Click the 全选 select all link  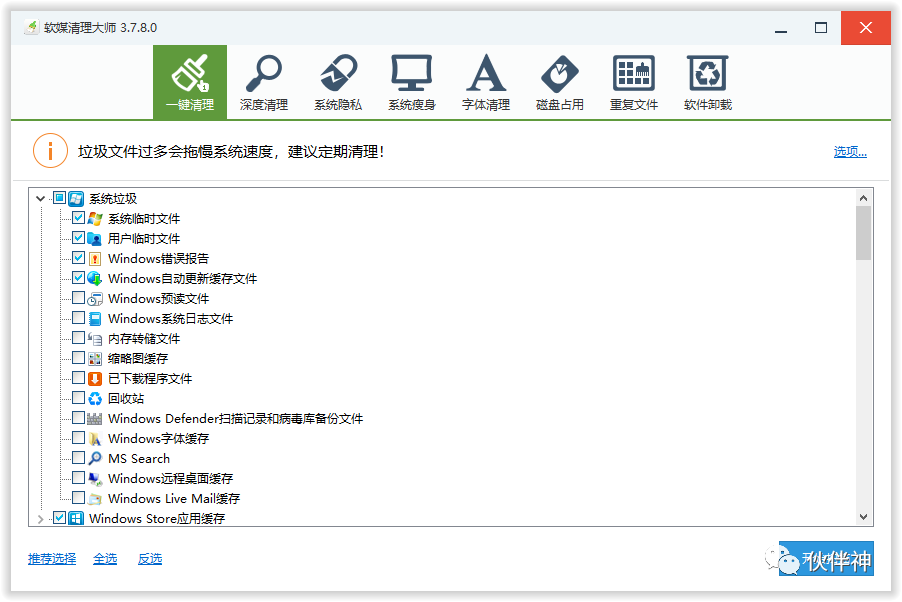click(105, 558)
